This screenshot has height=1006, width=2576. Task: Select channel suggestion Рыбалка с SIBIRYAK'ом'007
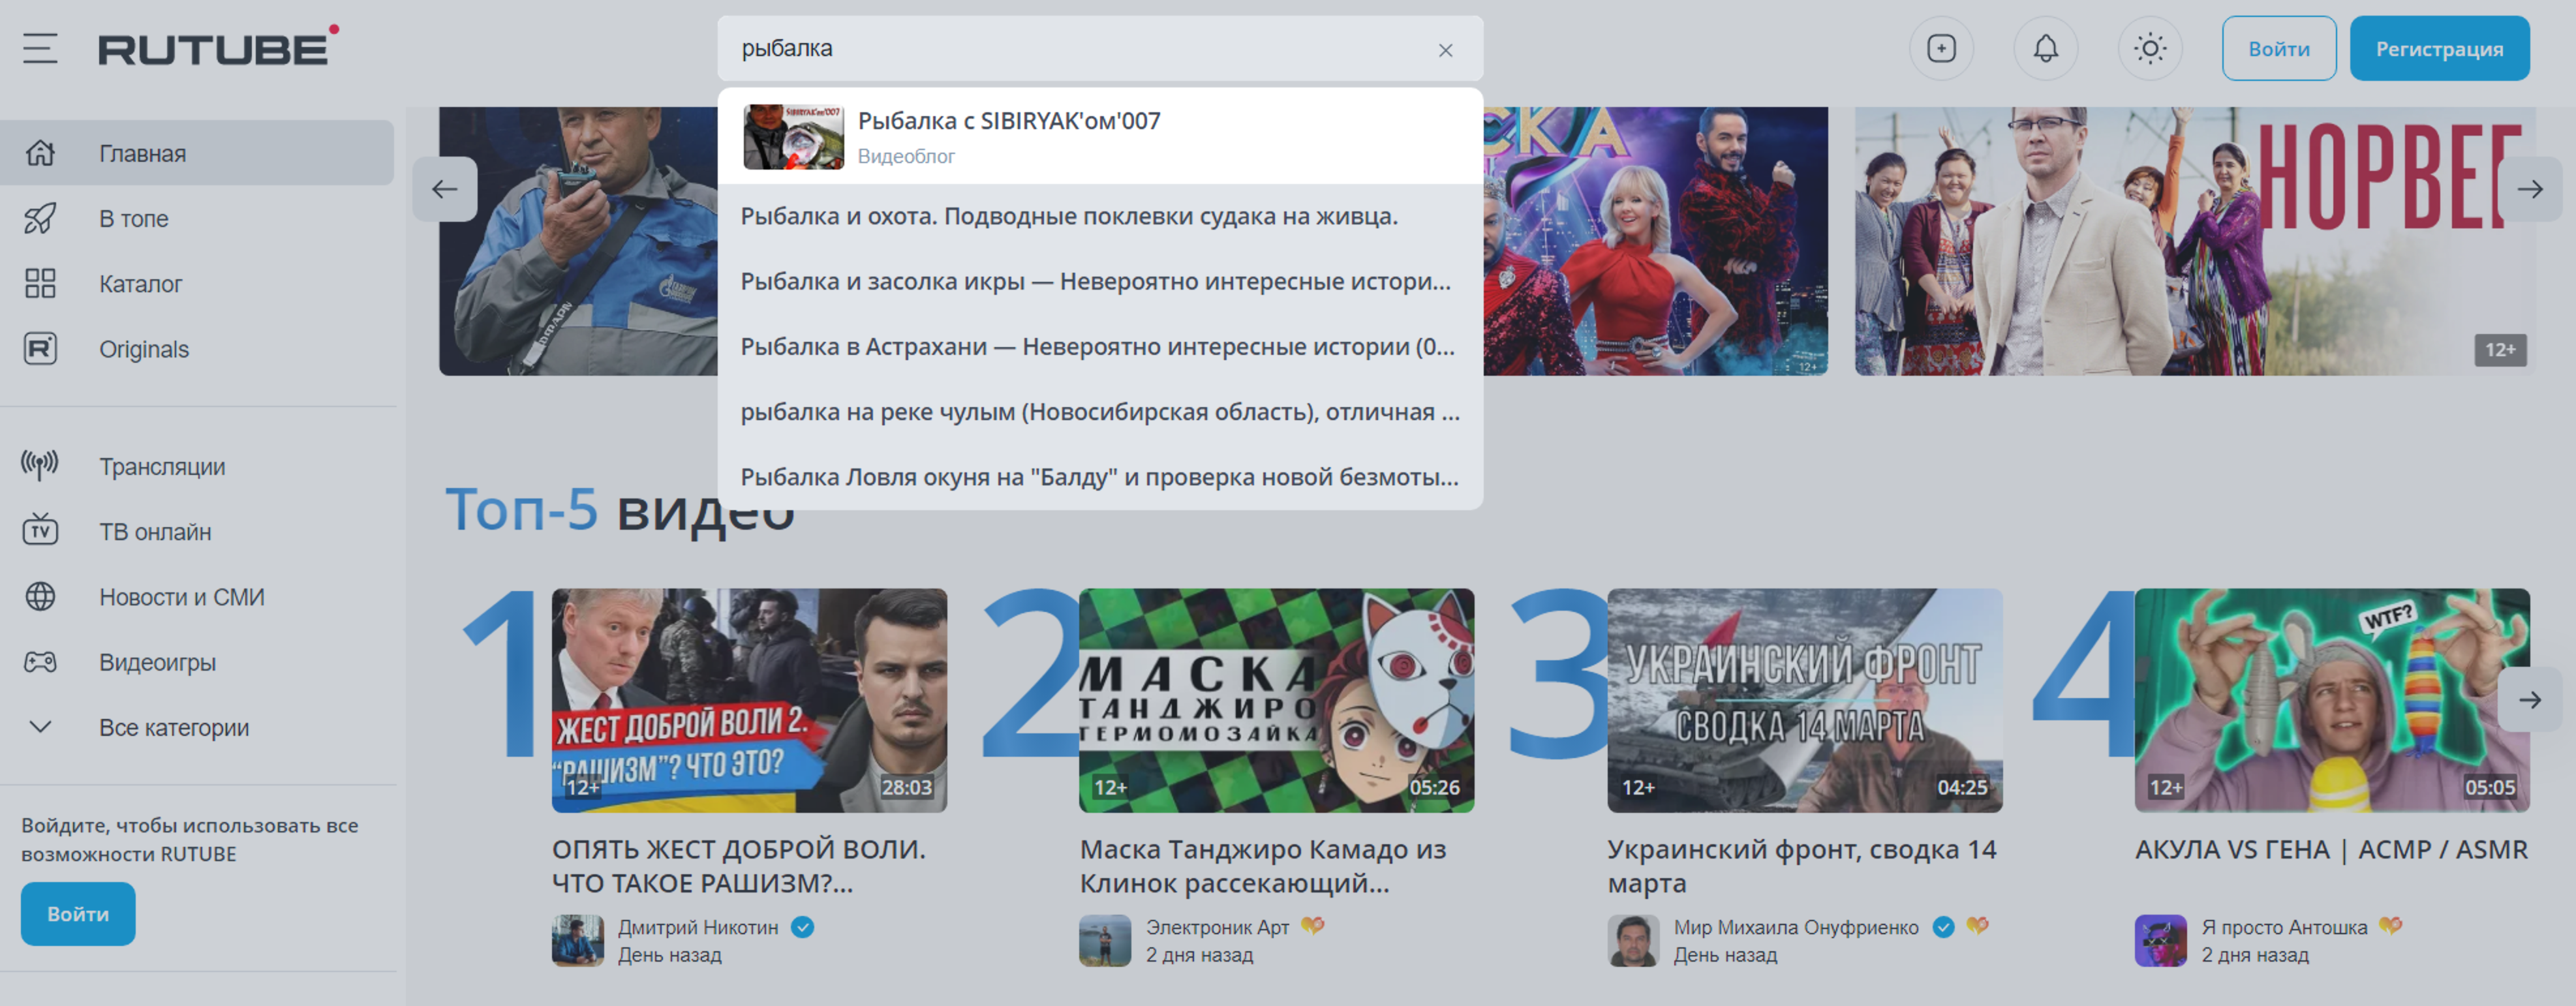pos(1100,136)
